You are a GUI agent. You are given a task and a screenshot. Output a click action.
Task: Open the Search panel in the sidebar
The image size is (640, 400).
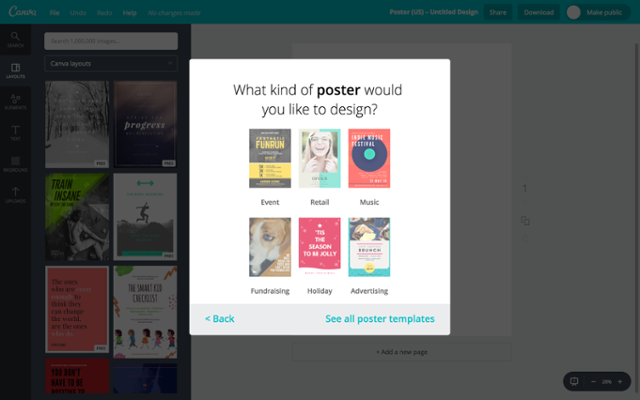point(15,40)
